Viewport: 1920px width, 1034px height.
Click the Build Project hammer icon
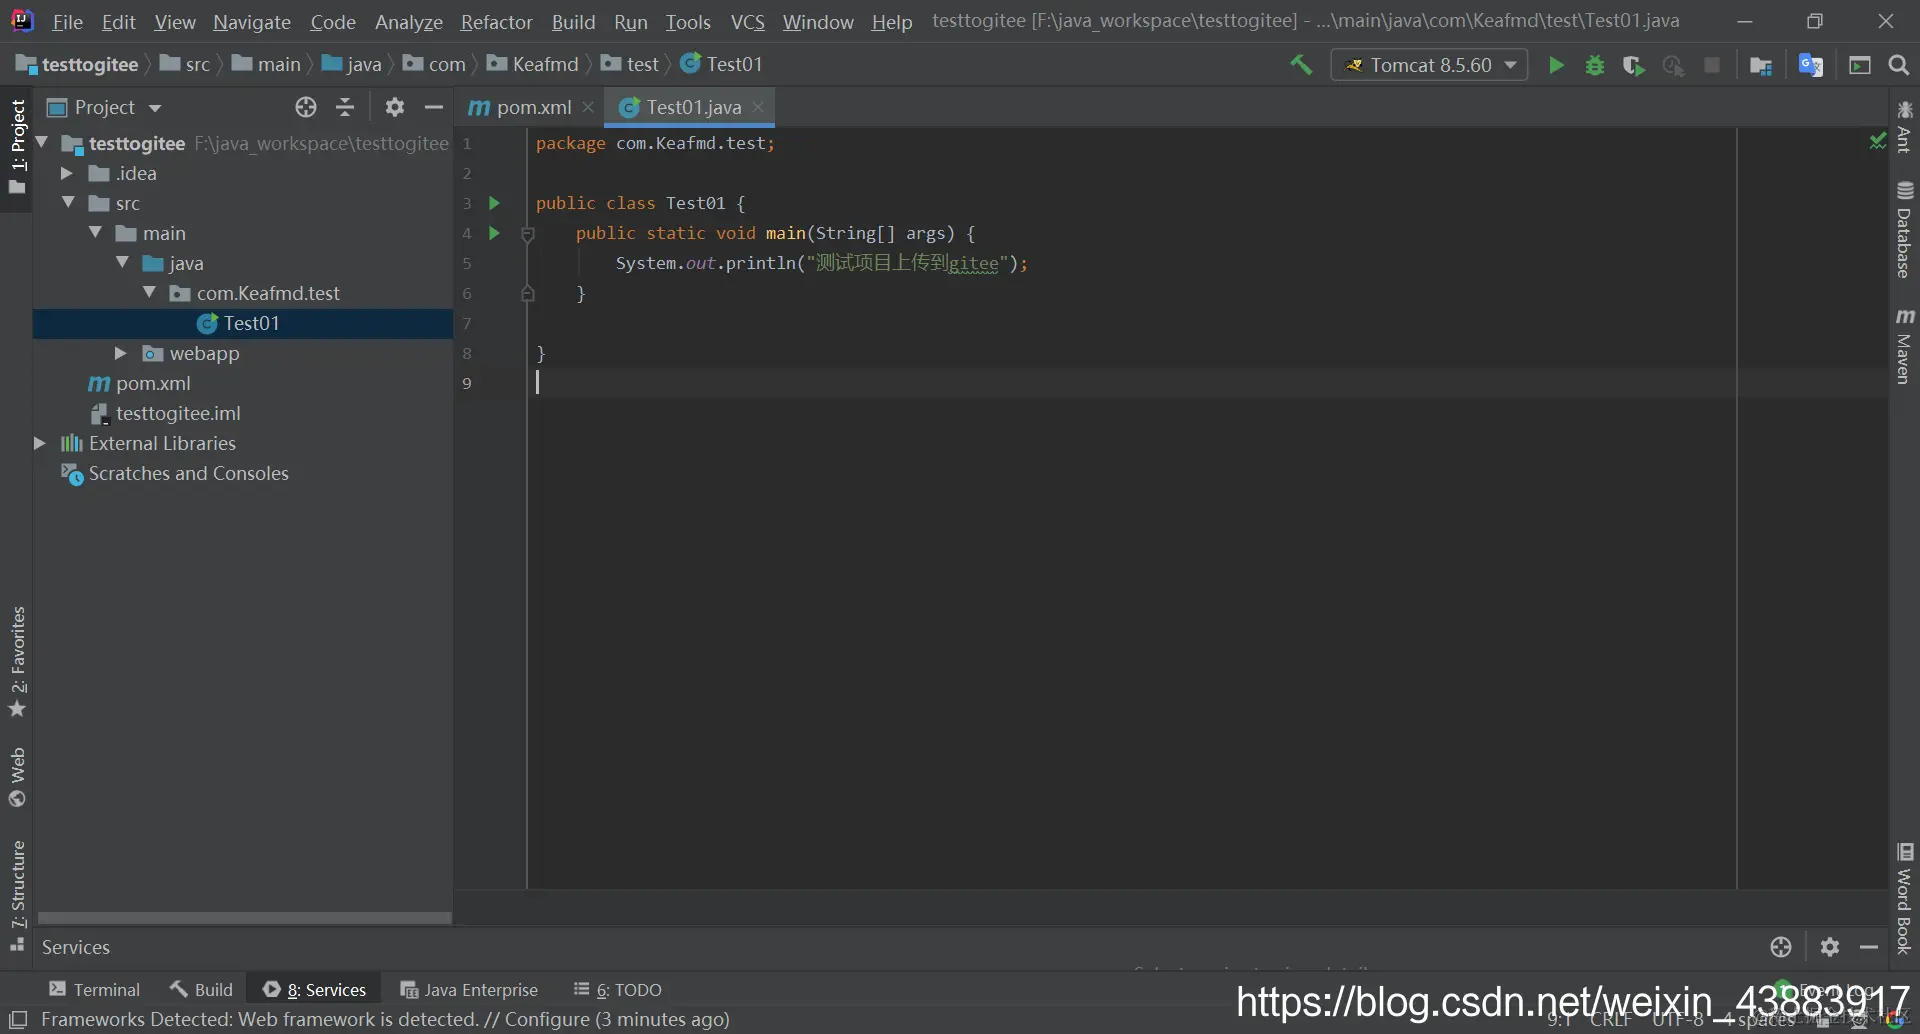(1301, 65)
